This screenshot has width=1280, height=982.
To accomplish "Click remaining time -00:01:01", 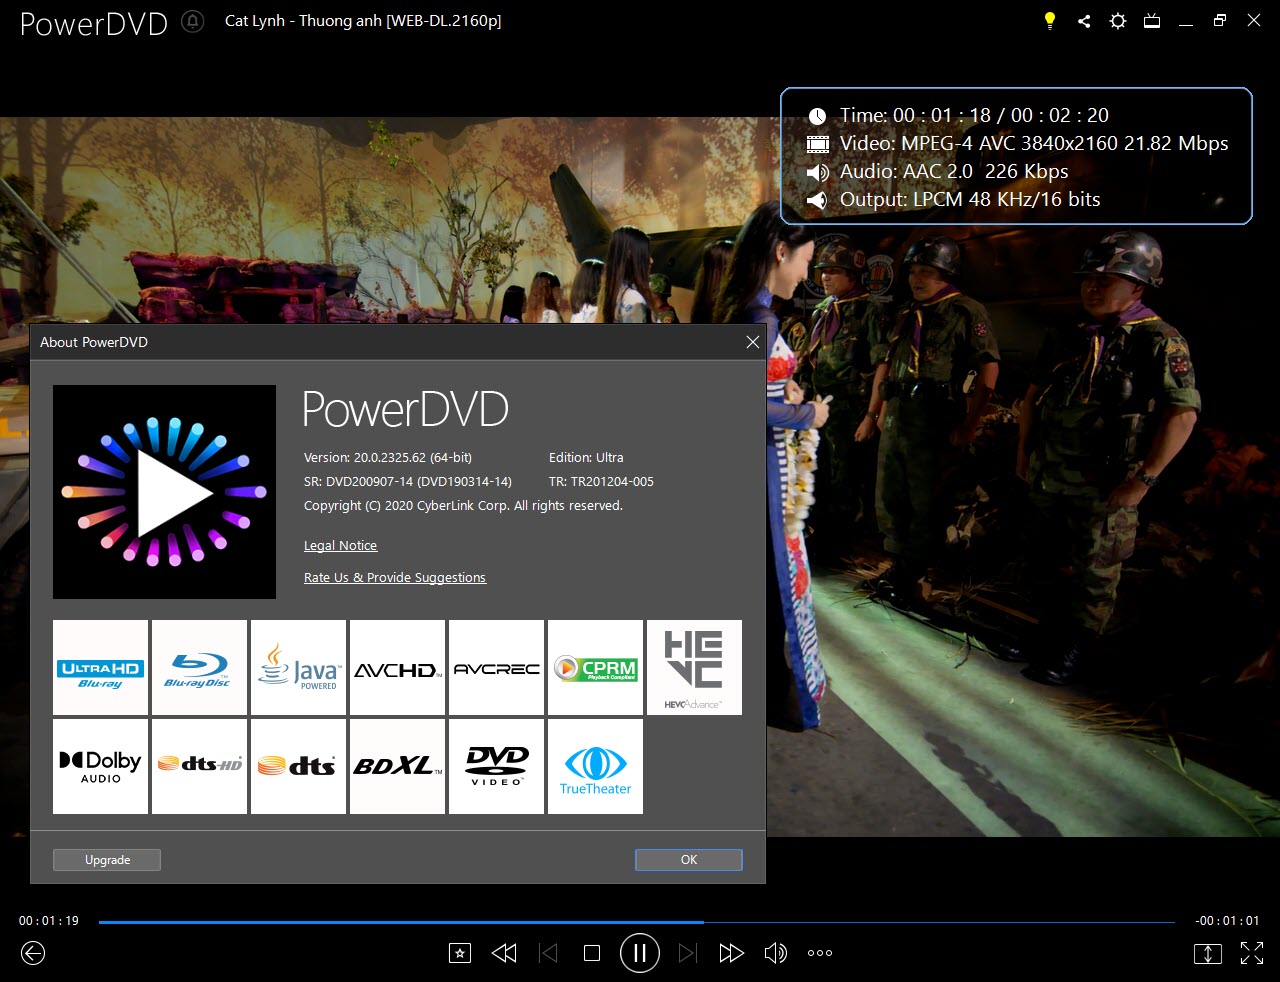I will 1227,921.
